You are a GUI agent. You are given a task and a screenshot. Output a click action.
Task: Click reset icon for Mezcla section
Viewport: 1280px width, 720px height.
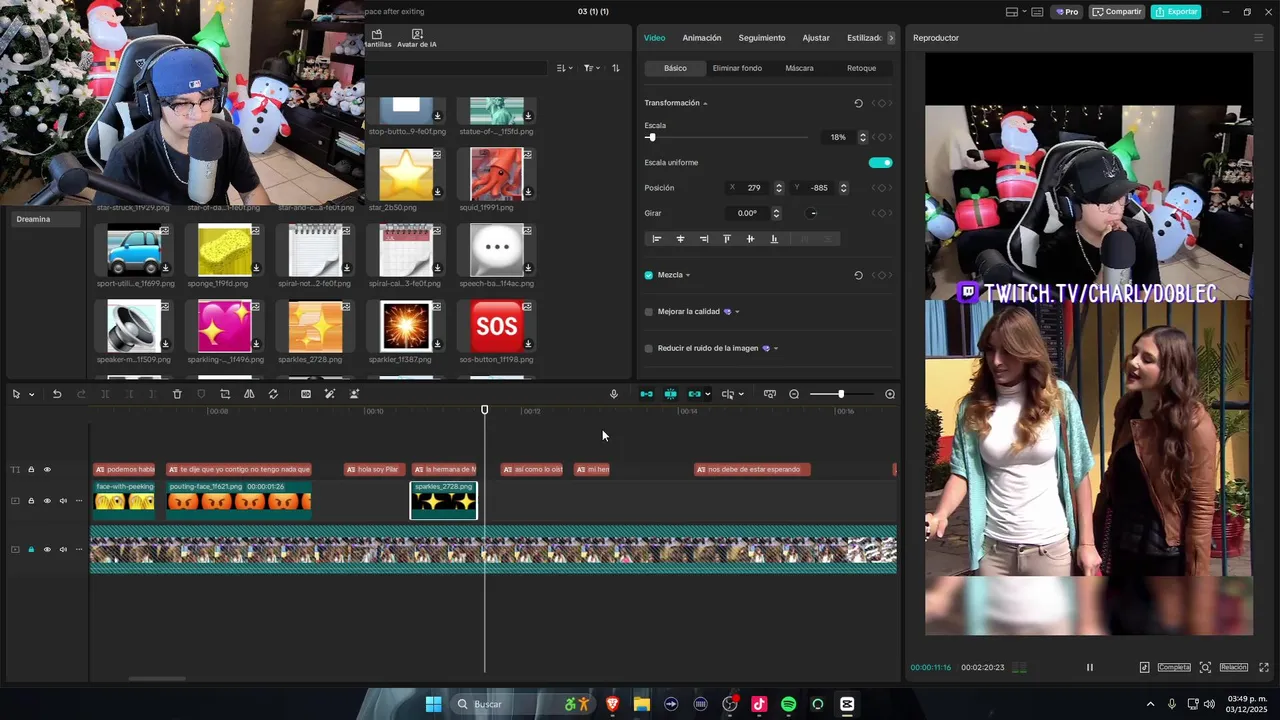(858, 275)
